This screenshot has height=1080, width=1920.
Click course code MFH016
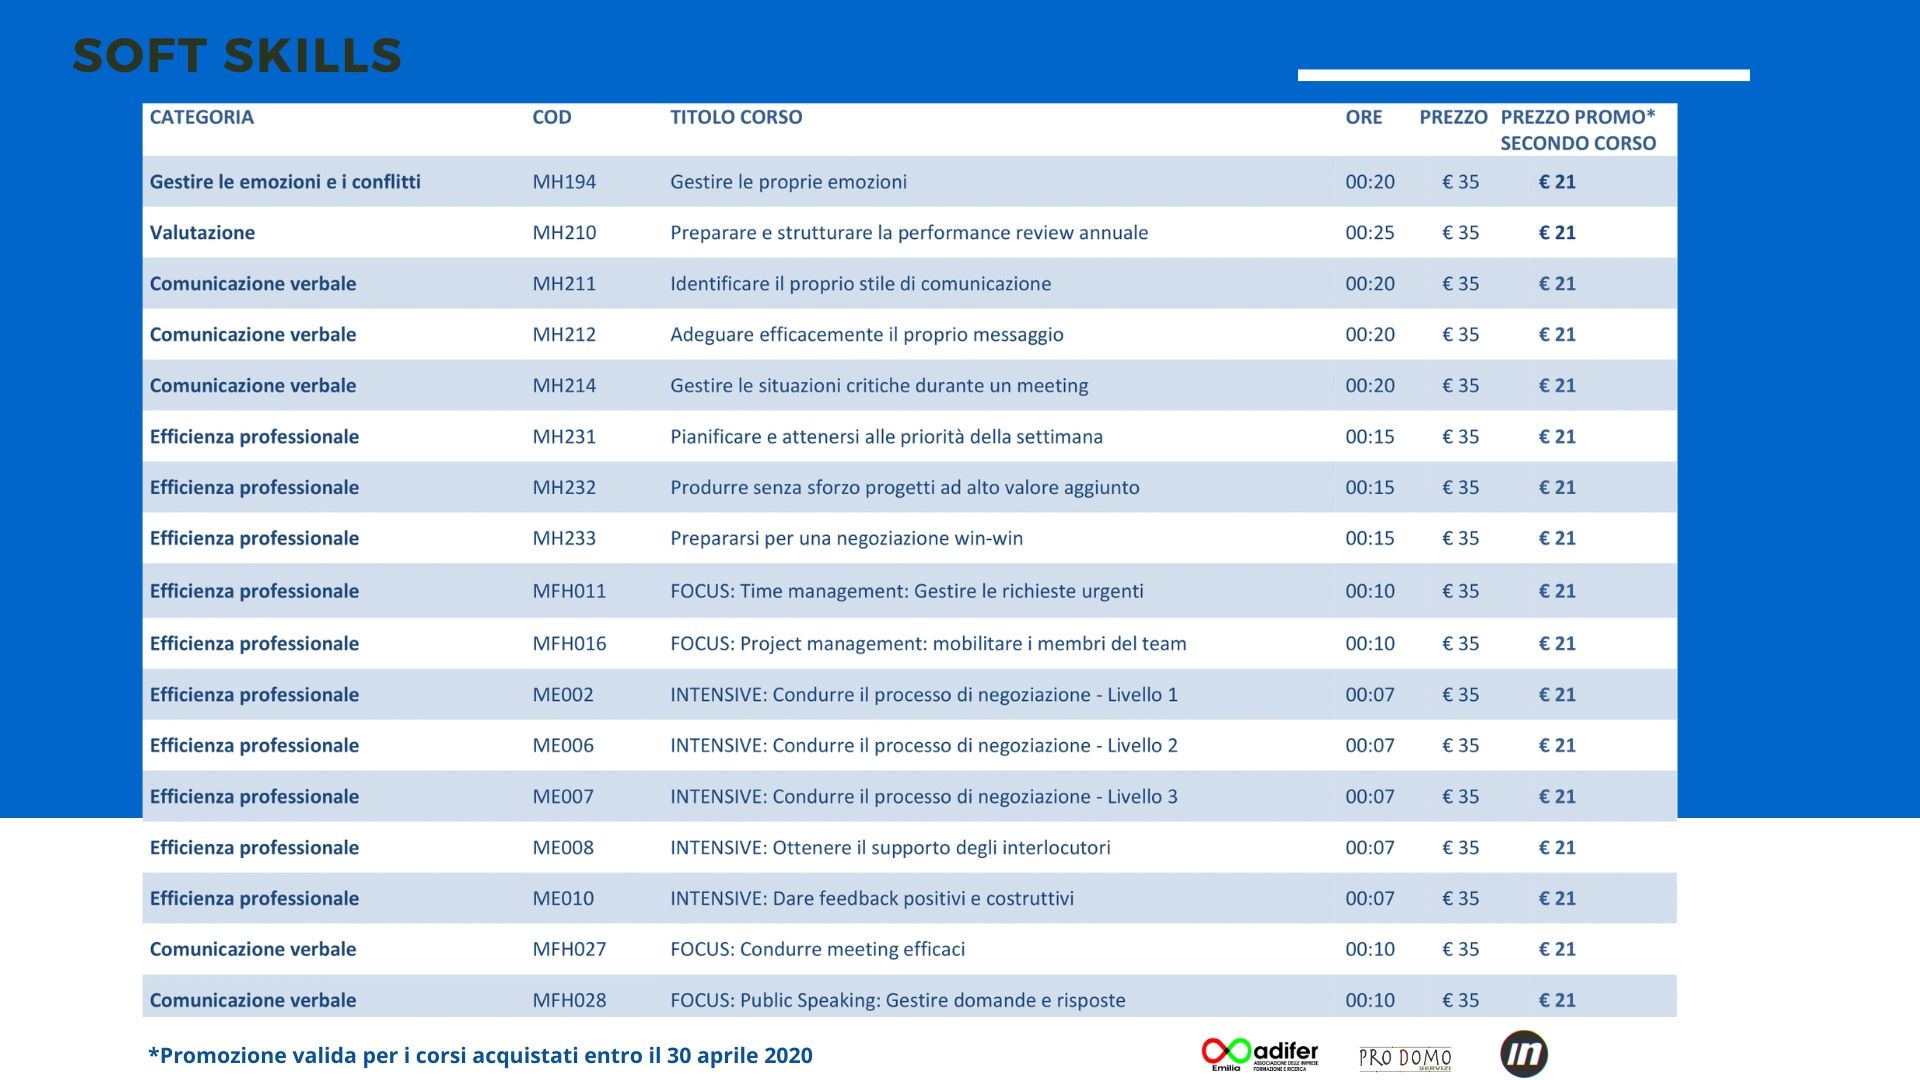click(x=569, y=644)
